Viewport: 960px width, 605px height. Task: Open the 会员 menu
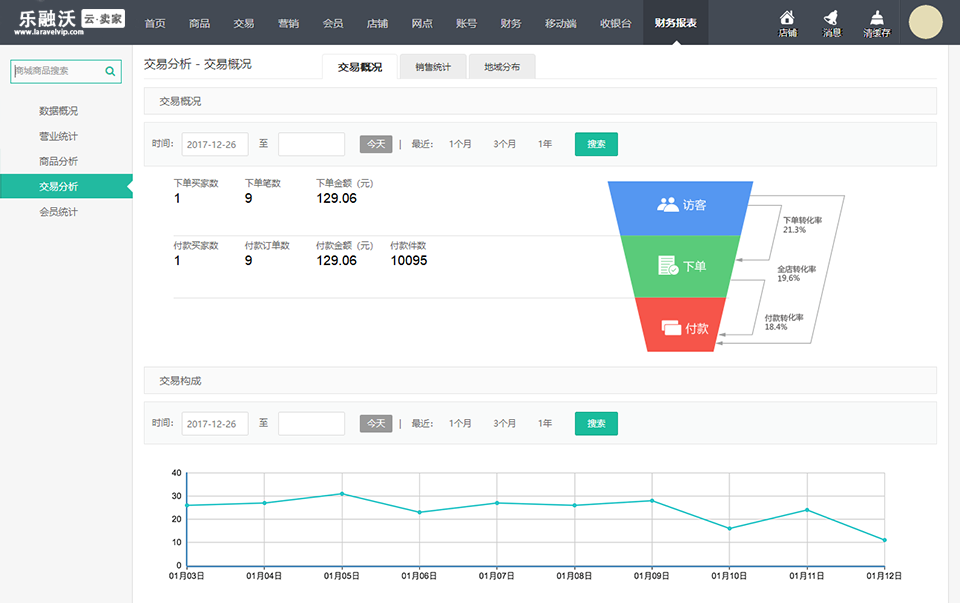[333, 23]
